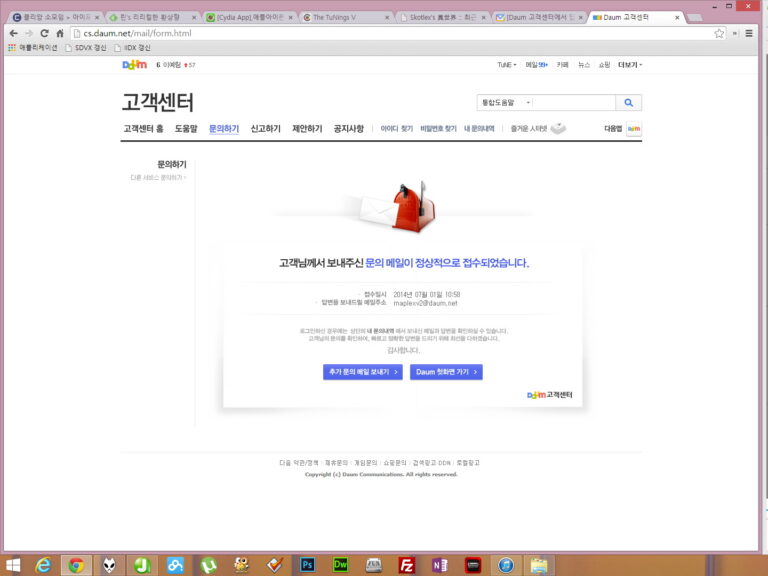The height and width of the screenshot is (576, 768).
Task: Open the 카페 link in the top bar
Action: [x=562, y=65]
